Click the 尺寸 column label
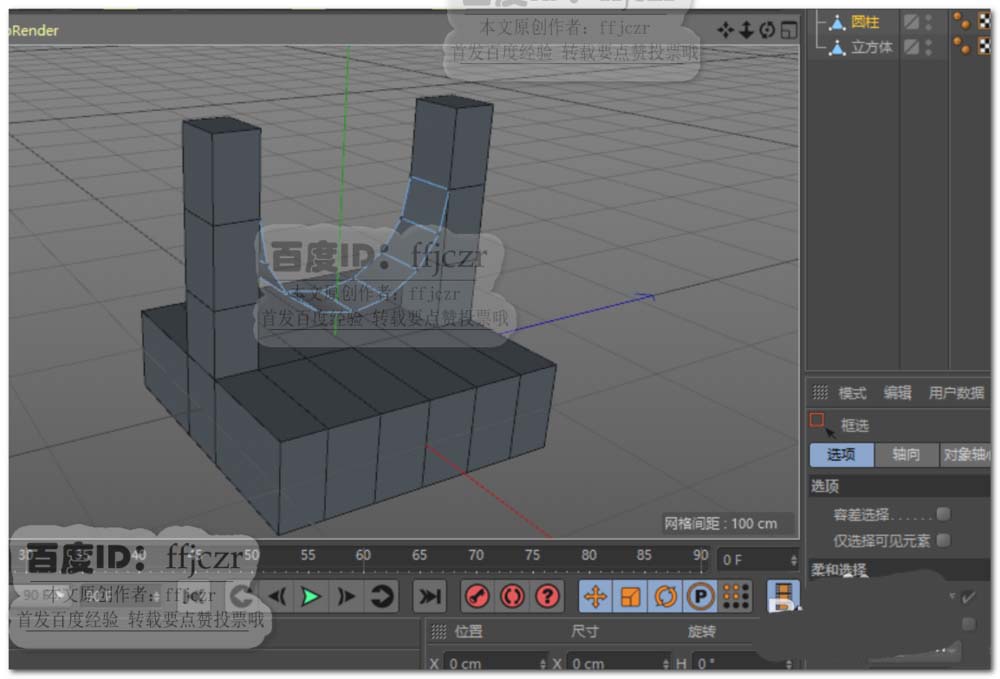 point(585,632)
